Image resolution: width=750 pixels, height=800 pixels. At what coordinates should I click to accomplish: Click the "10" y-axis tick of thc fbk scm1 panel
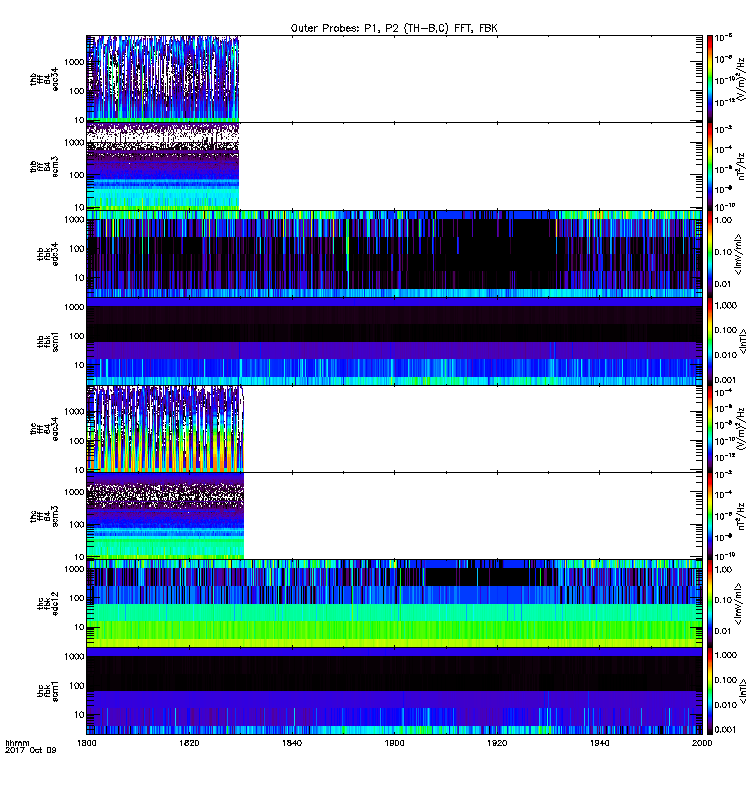[x=79, y=715]
